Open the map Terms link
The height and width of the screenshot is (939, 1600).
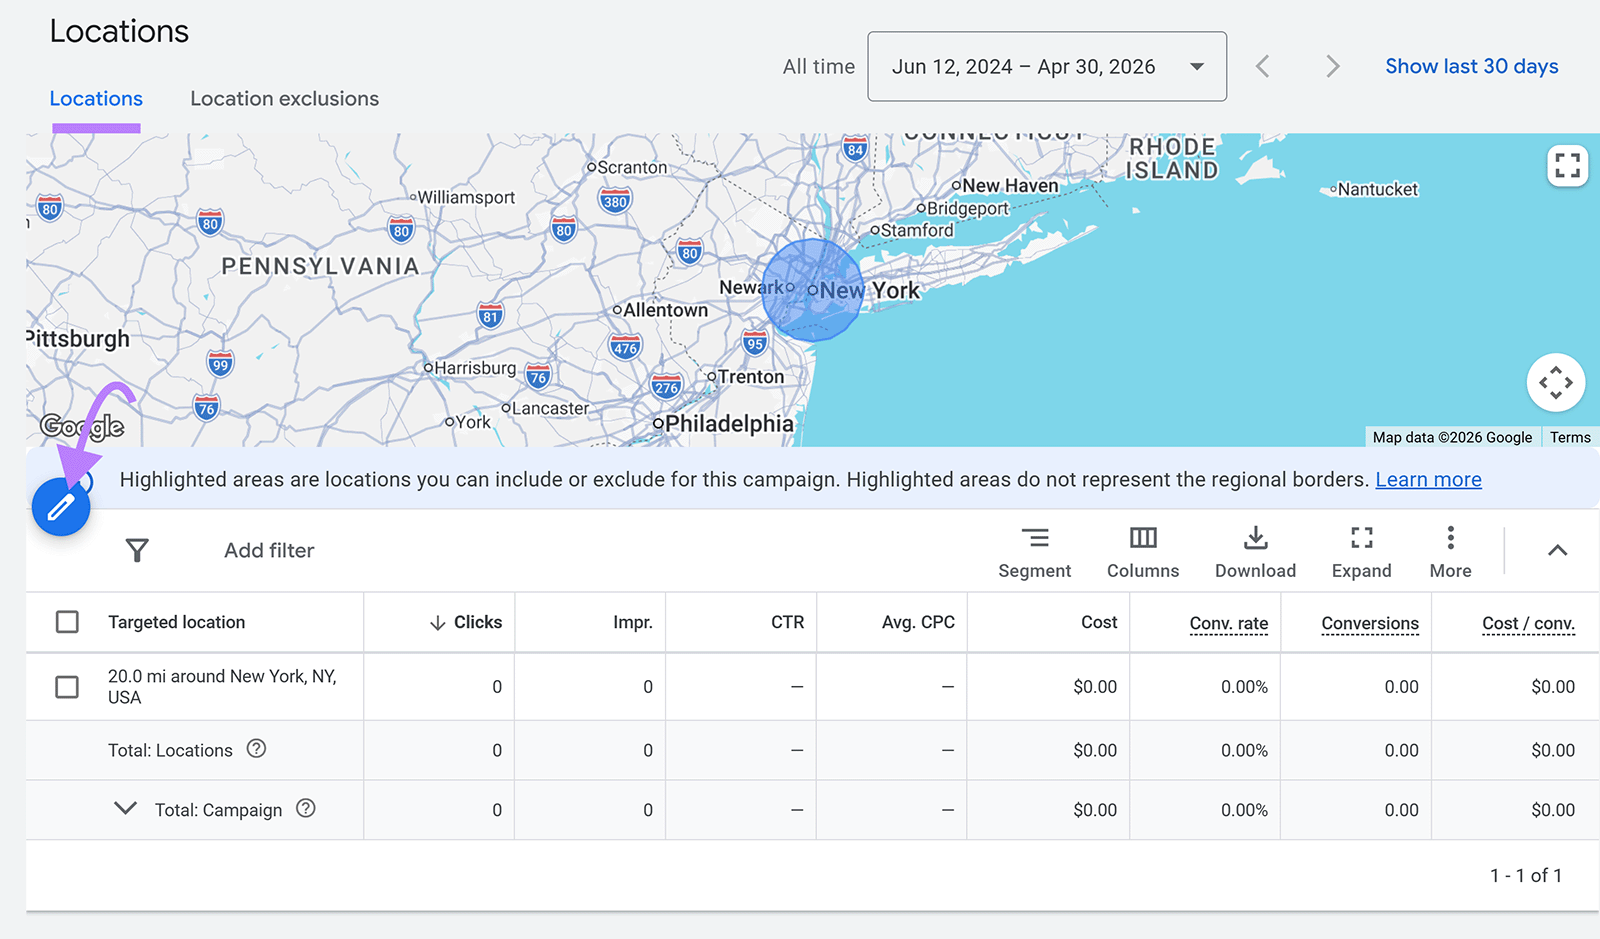(1570, 437)
